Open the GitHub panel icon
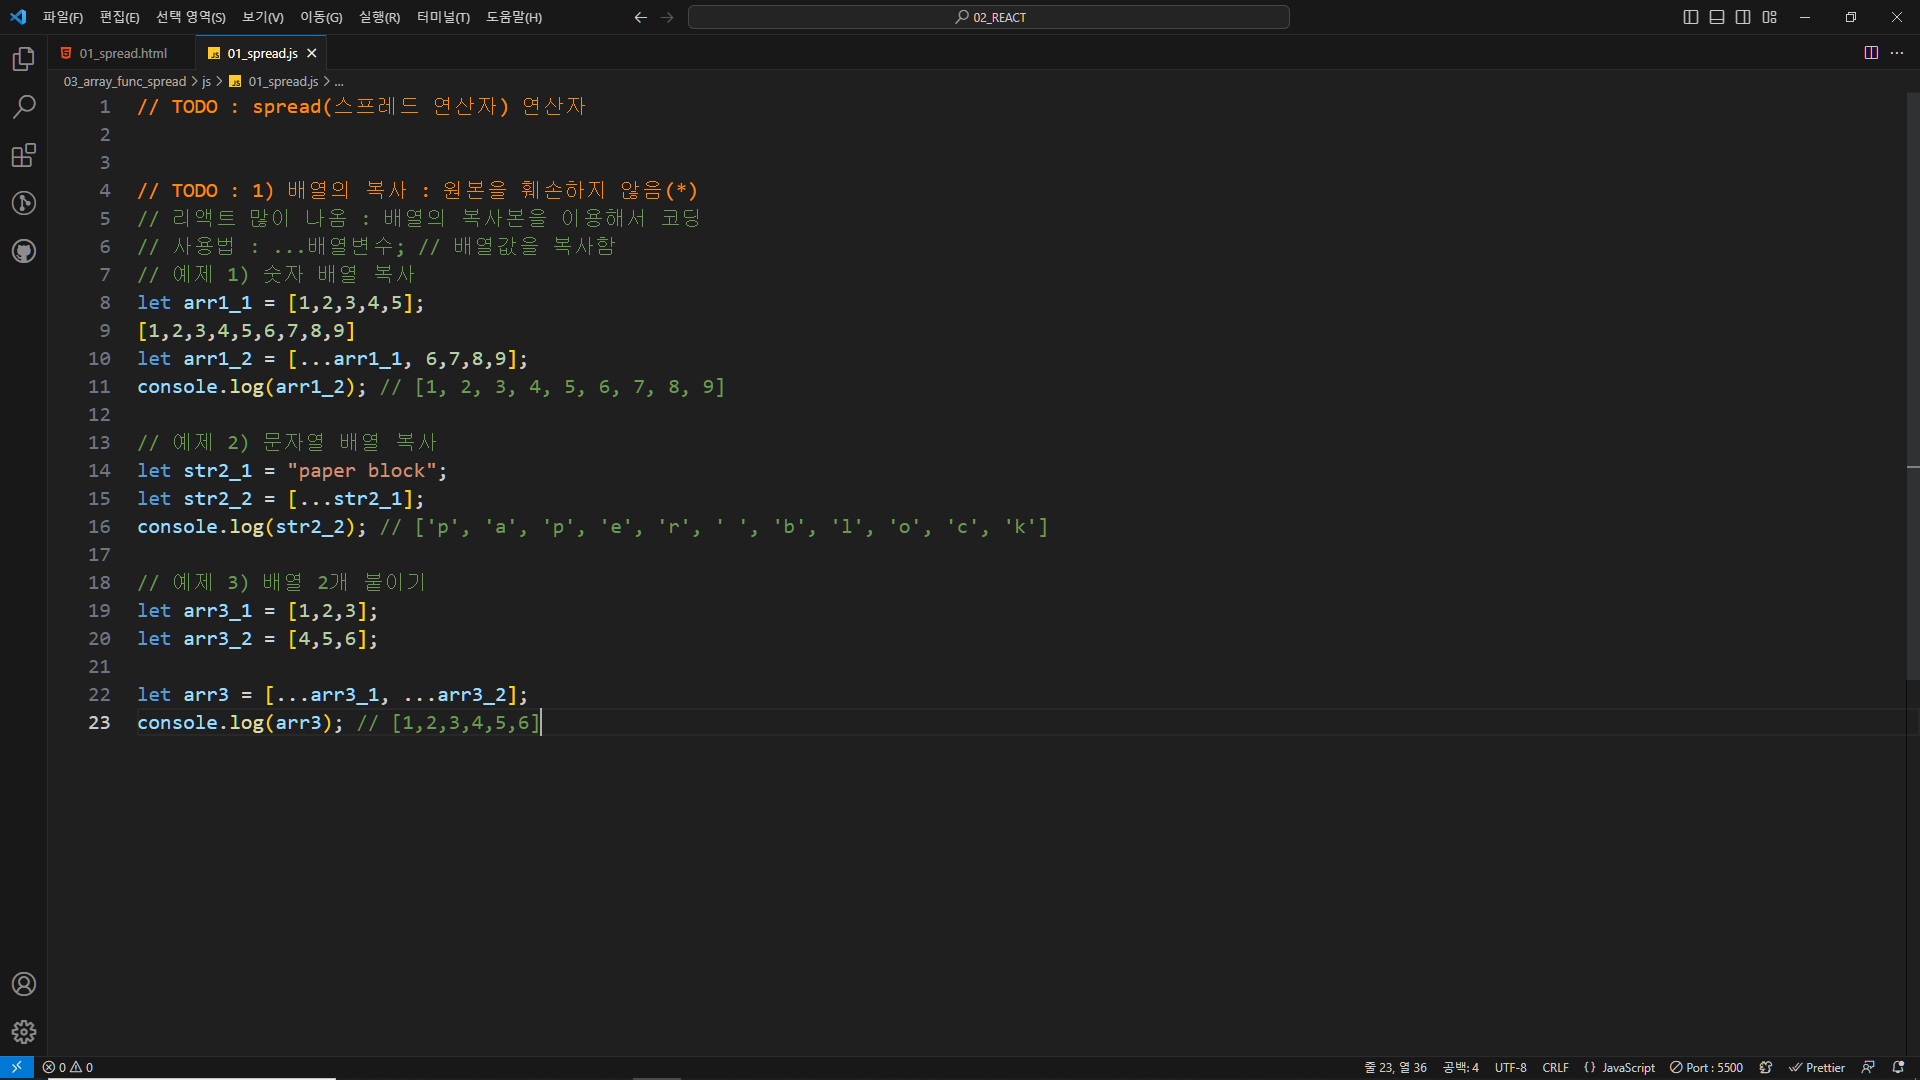This screenshot has height=1080, width=1920. pyautogui.click(x=24, y=251)
